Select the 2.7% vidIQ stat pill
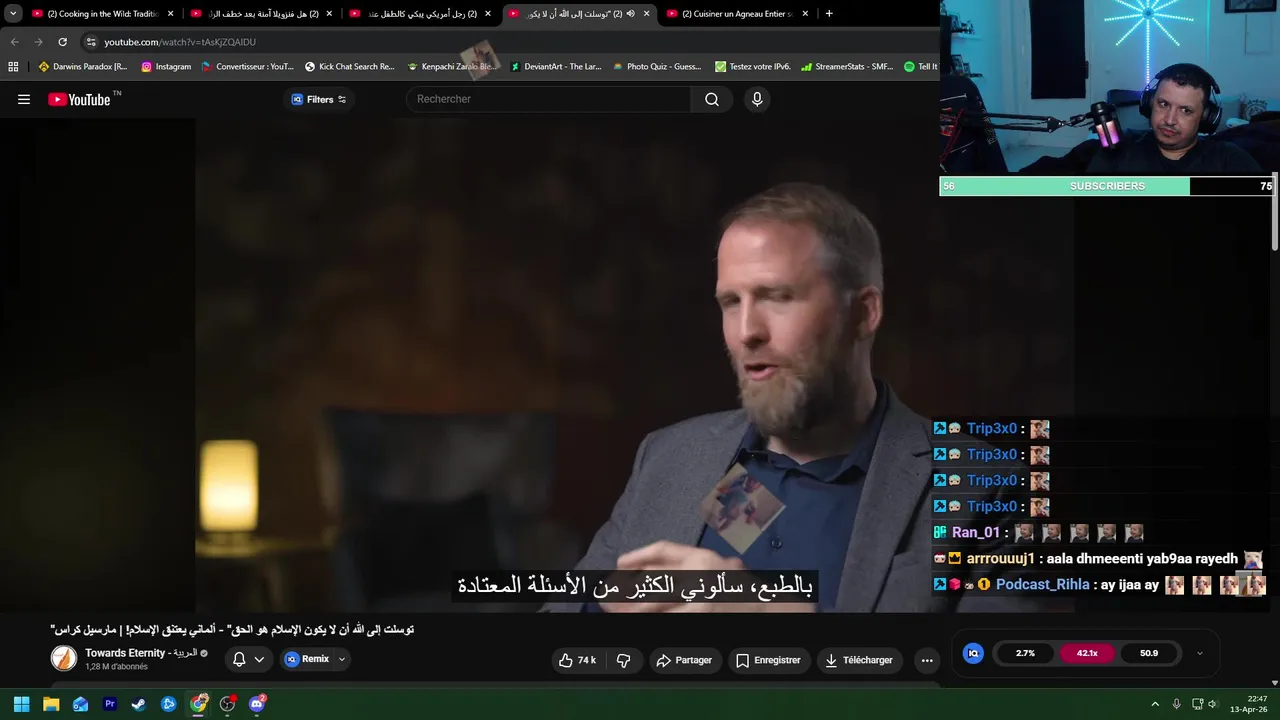Image resolution: width=1280 pixels, height=720 pixels. pos(1025,653)
